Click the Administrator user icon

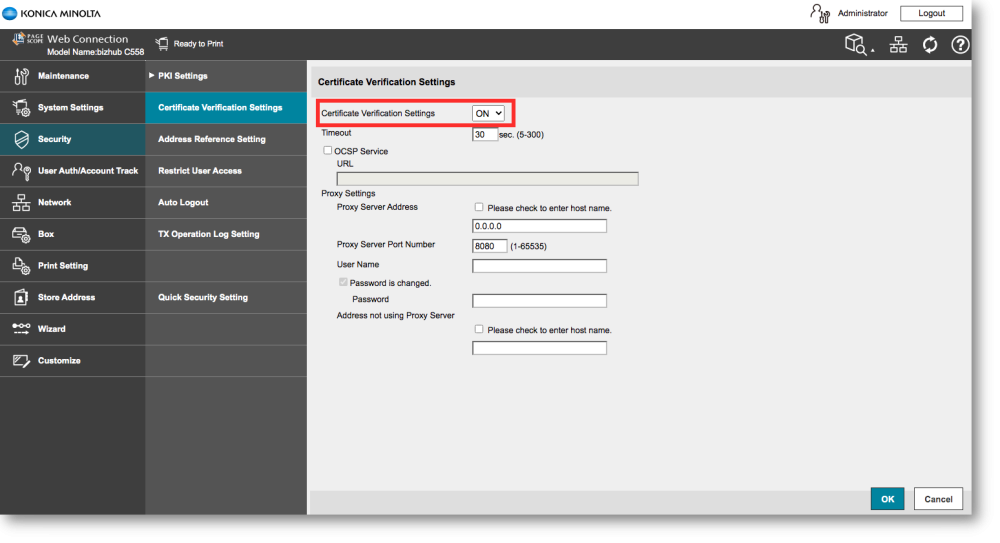tap(820, 13)
